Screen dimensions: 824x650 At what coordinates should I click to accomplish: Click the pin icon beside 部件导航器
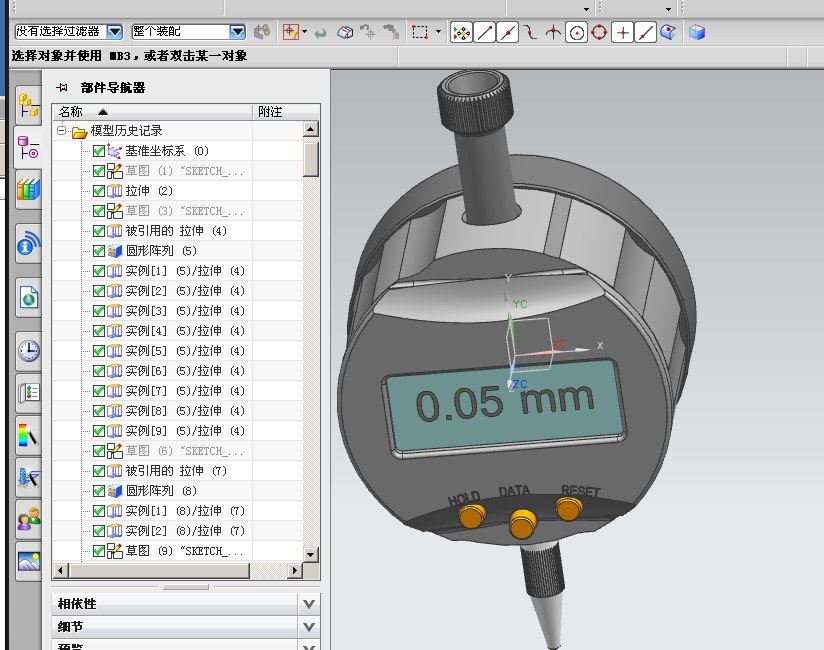point(62,88)
